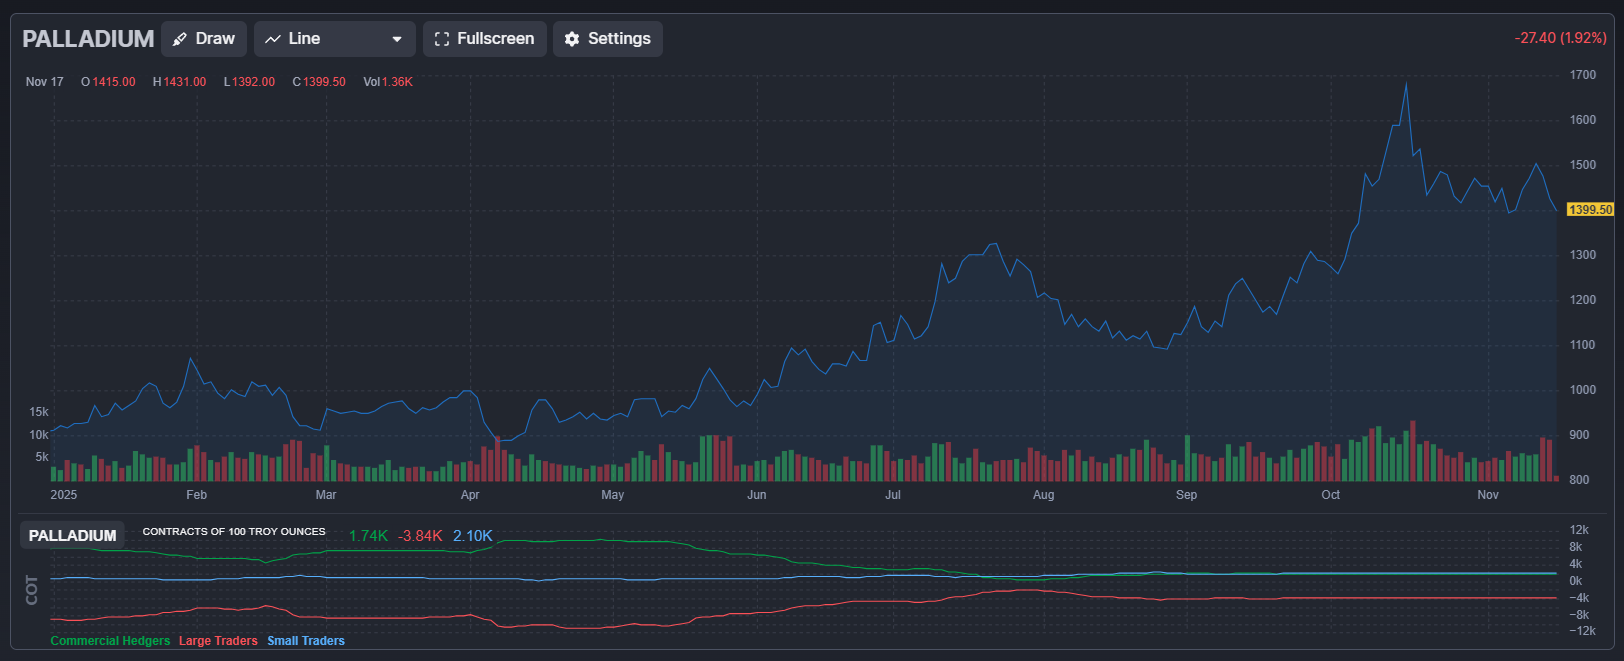Click the red -27.40 (1.92%) price change
This screenshot has width=1624, height=661.
point(1560,38)
